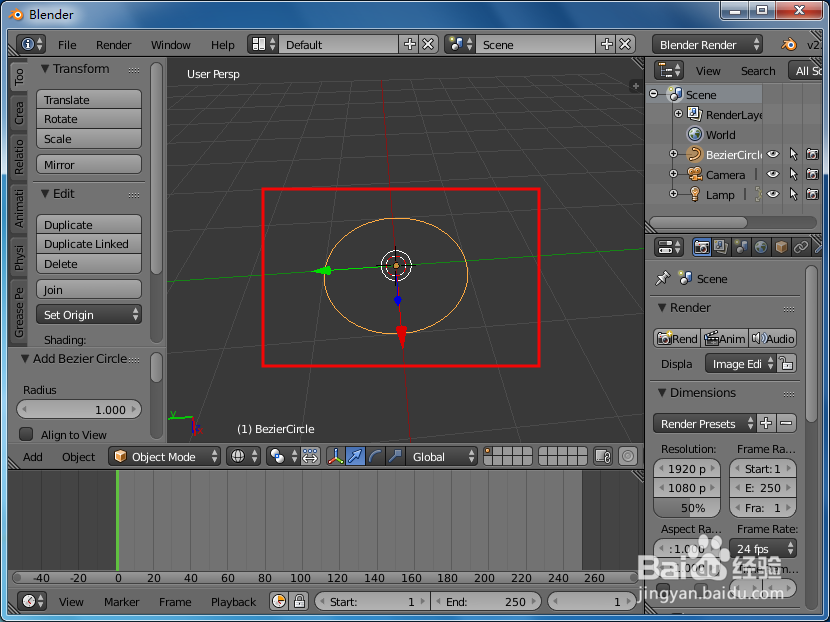
Task: Enable the scale manipulator icon
Action: tap(395, 456)
